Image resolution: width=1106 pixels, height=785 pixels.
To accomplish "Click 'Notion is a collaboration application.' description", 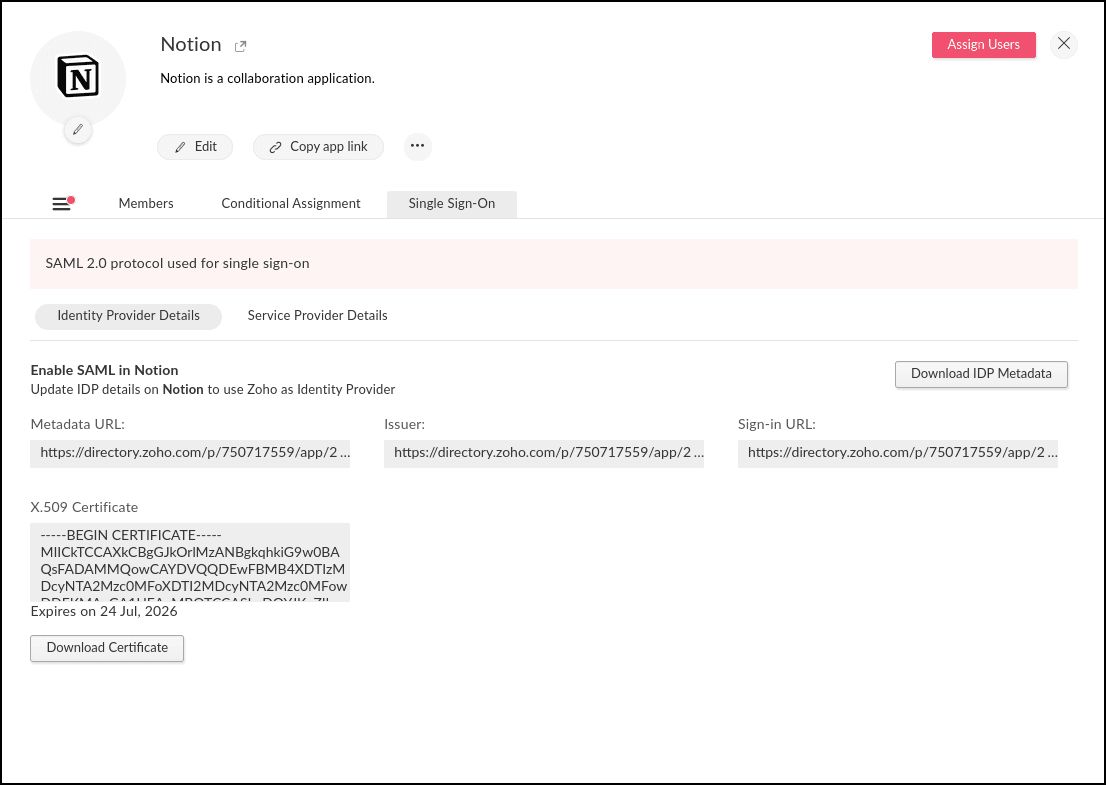I will tap(267, 78).
